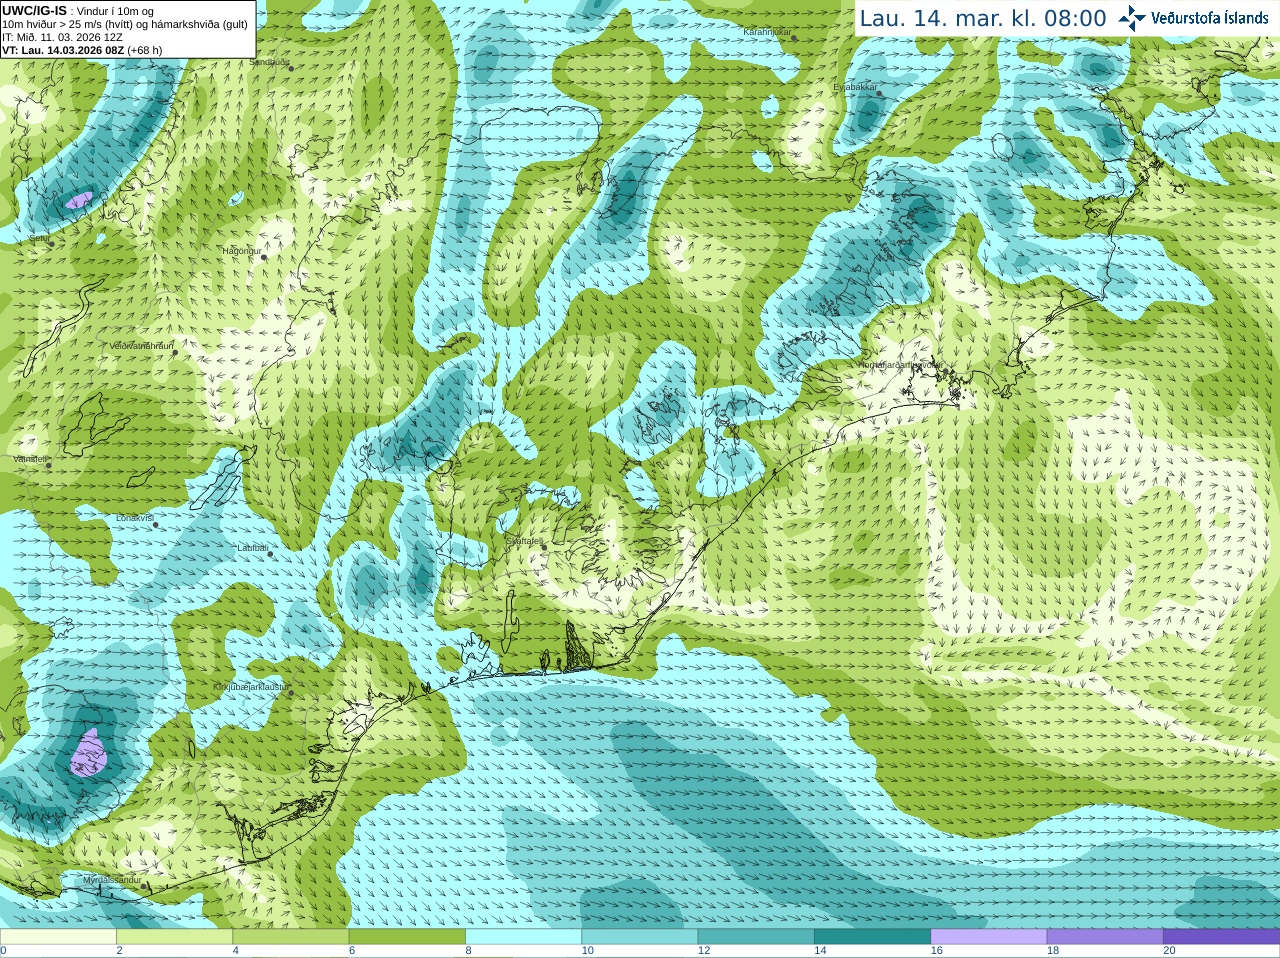Screen dimensions: 1280x958
Task: Select the Skaftafell station label
Action: point(525,541)
